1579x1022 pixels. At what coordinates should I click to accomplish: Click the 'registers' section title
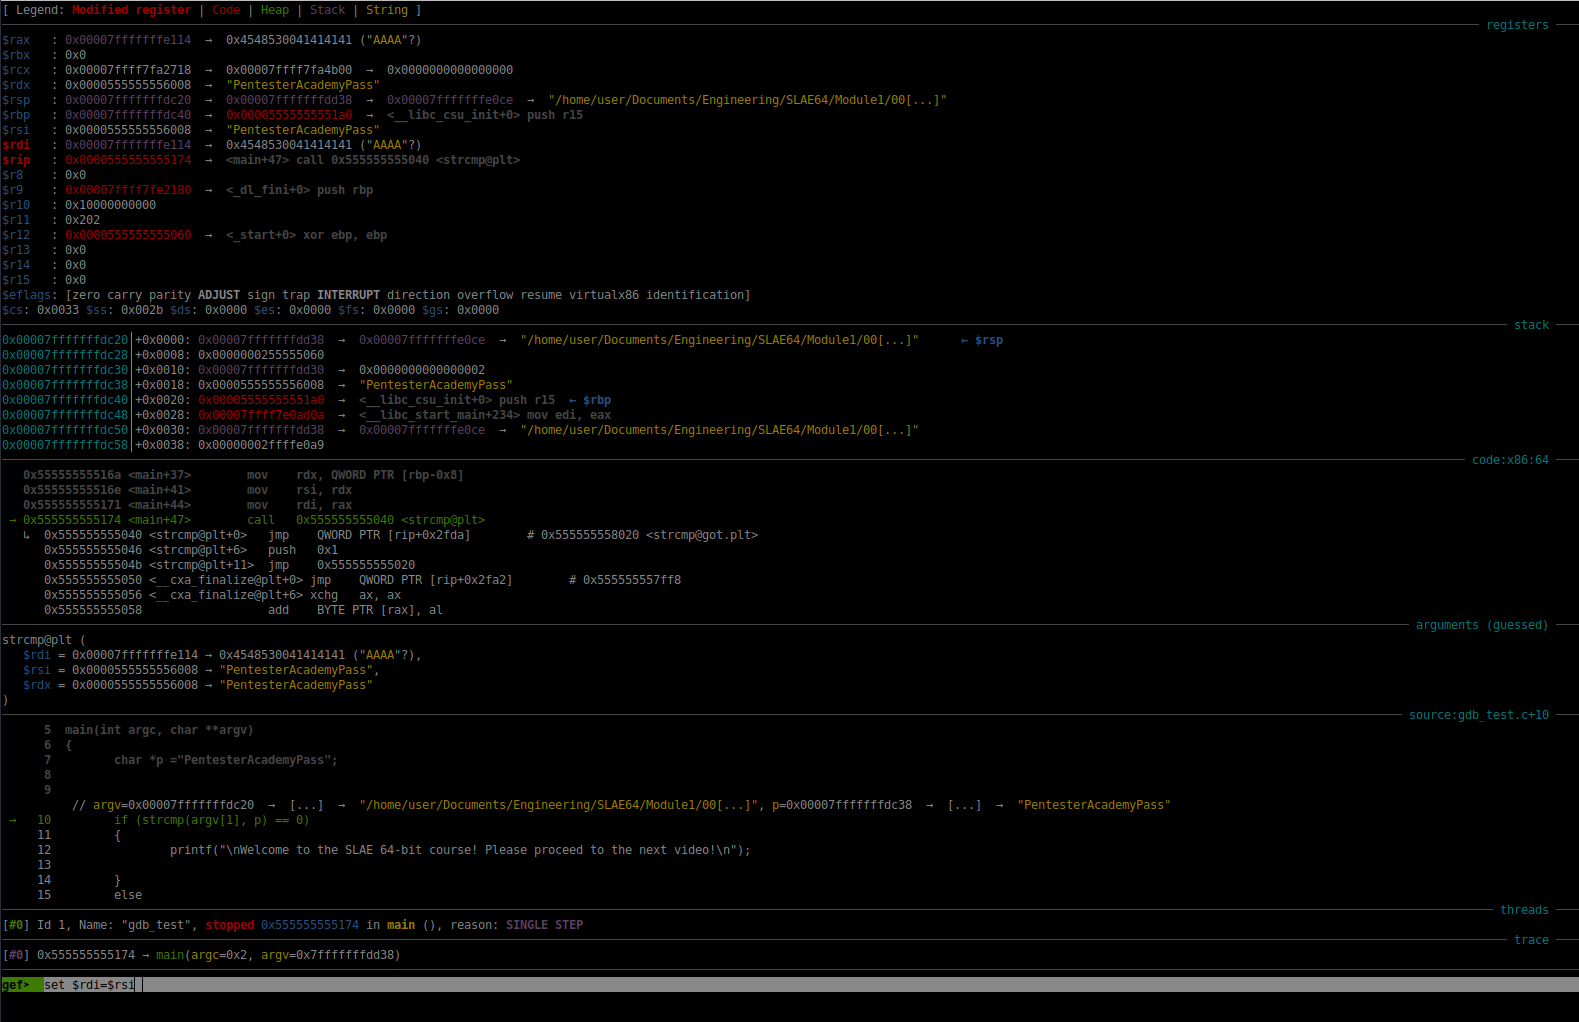pos(1517,25)
